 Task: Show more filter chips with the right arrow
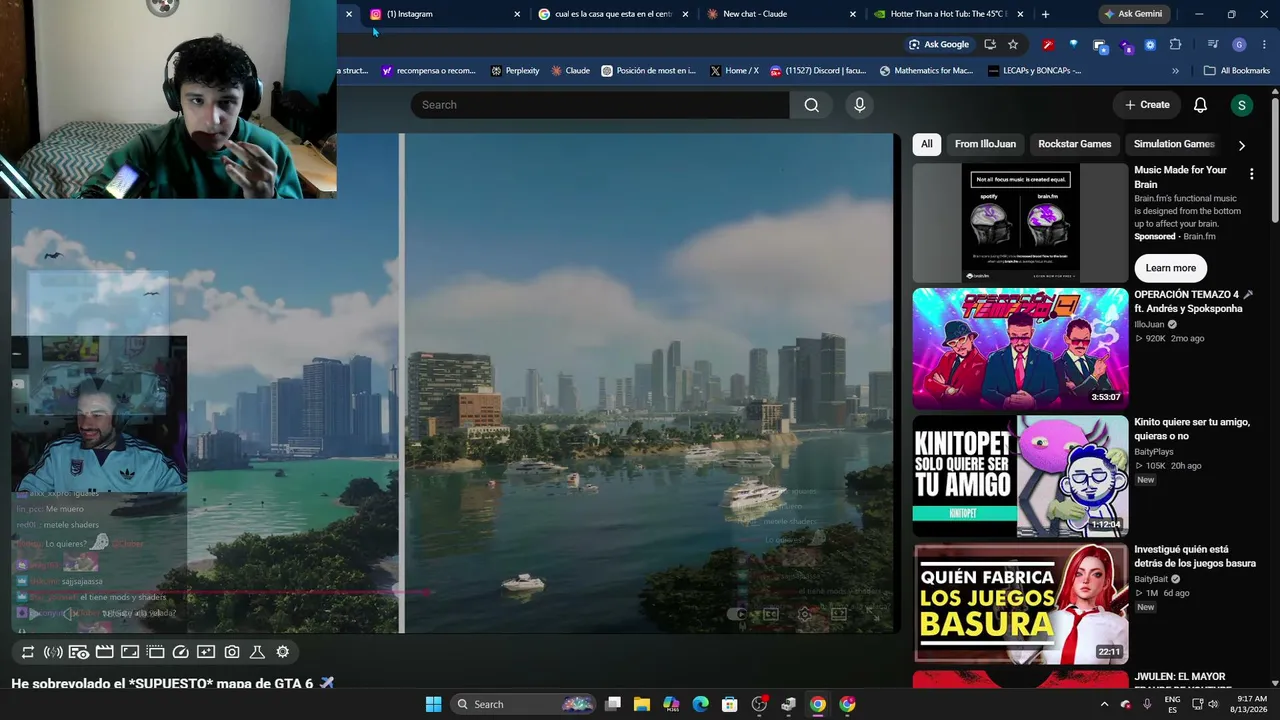[1241, 145]
